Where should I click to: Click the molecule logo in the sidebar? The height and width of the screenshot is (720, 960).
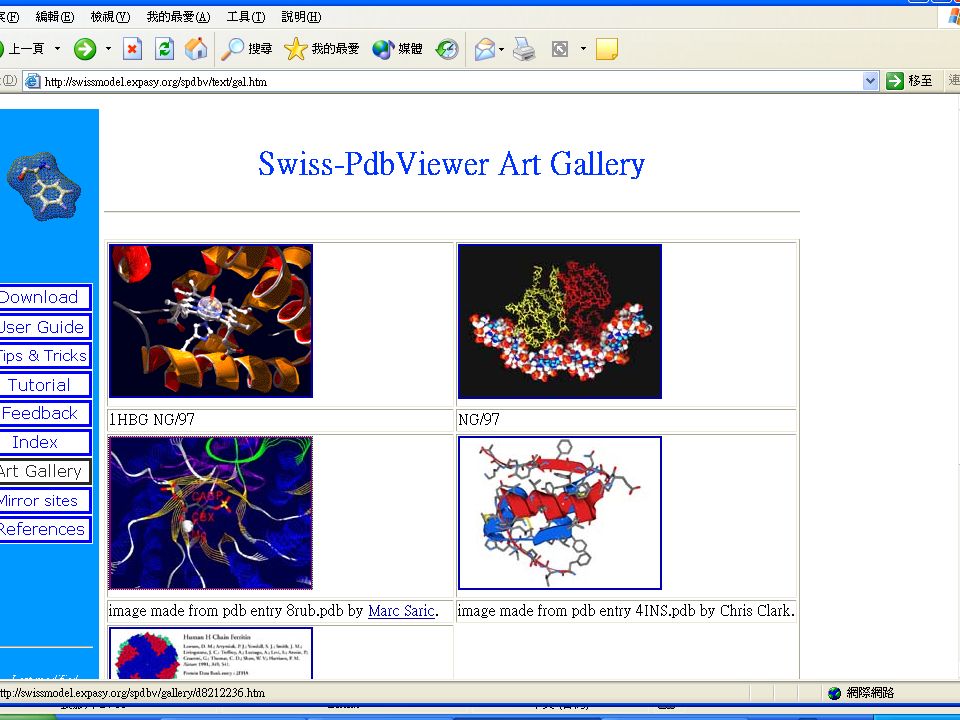click(x=44, y=186)
